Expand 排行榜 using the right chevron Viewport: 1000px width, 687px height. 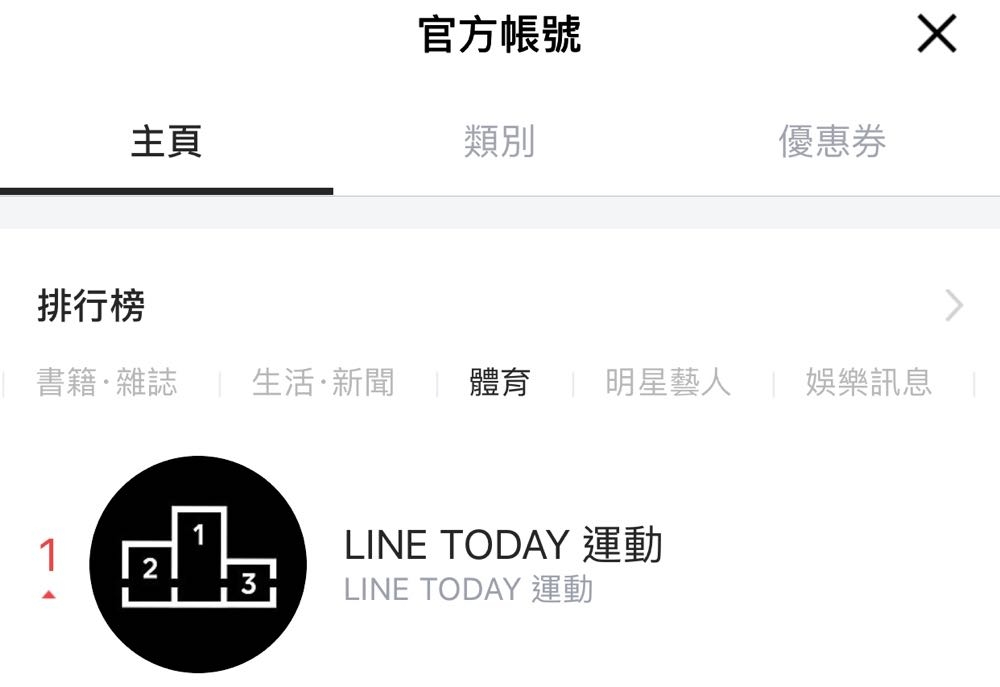click(954, 306)
